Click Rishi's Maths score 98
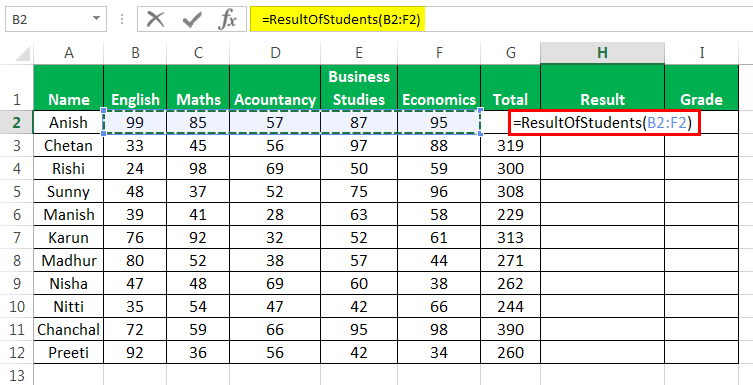This screenshot has width=753, height=385. (x=198, y=168)
